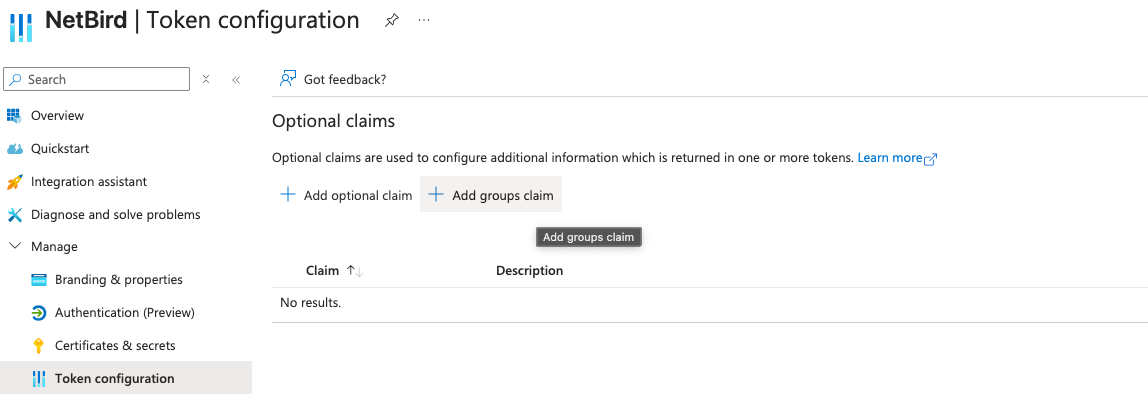Click the external link icon after Learn more

[931, 159]
